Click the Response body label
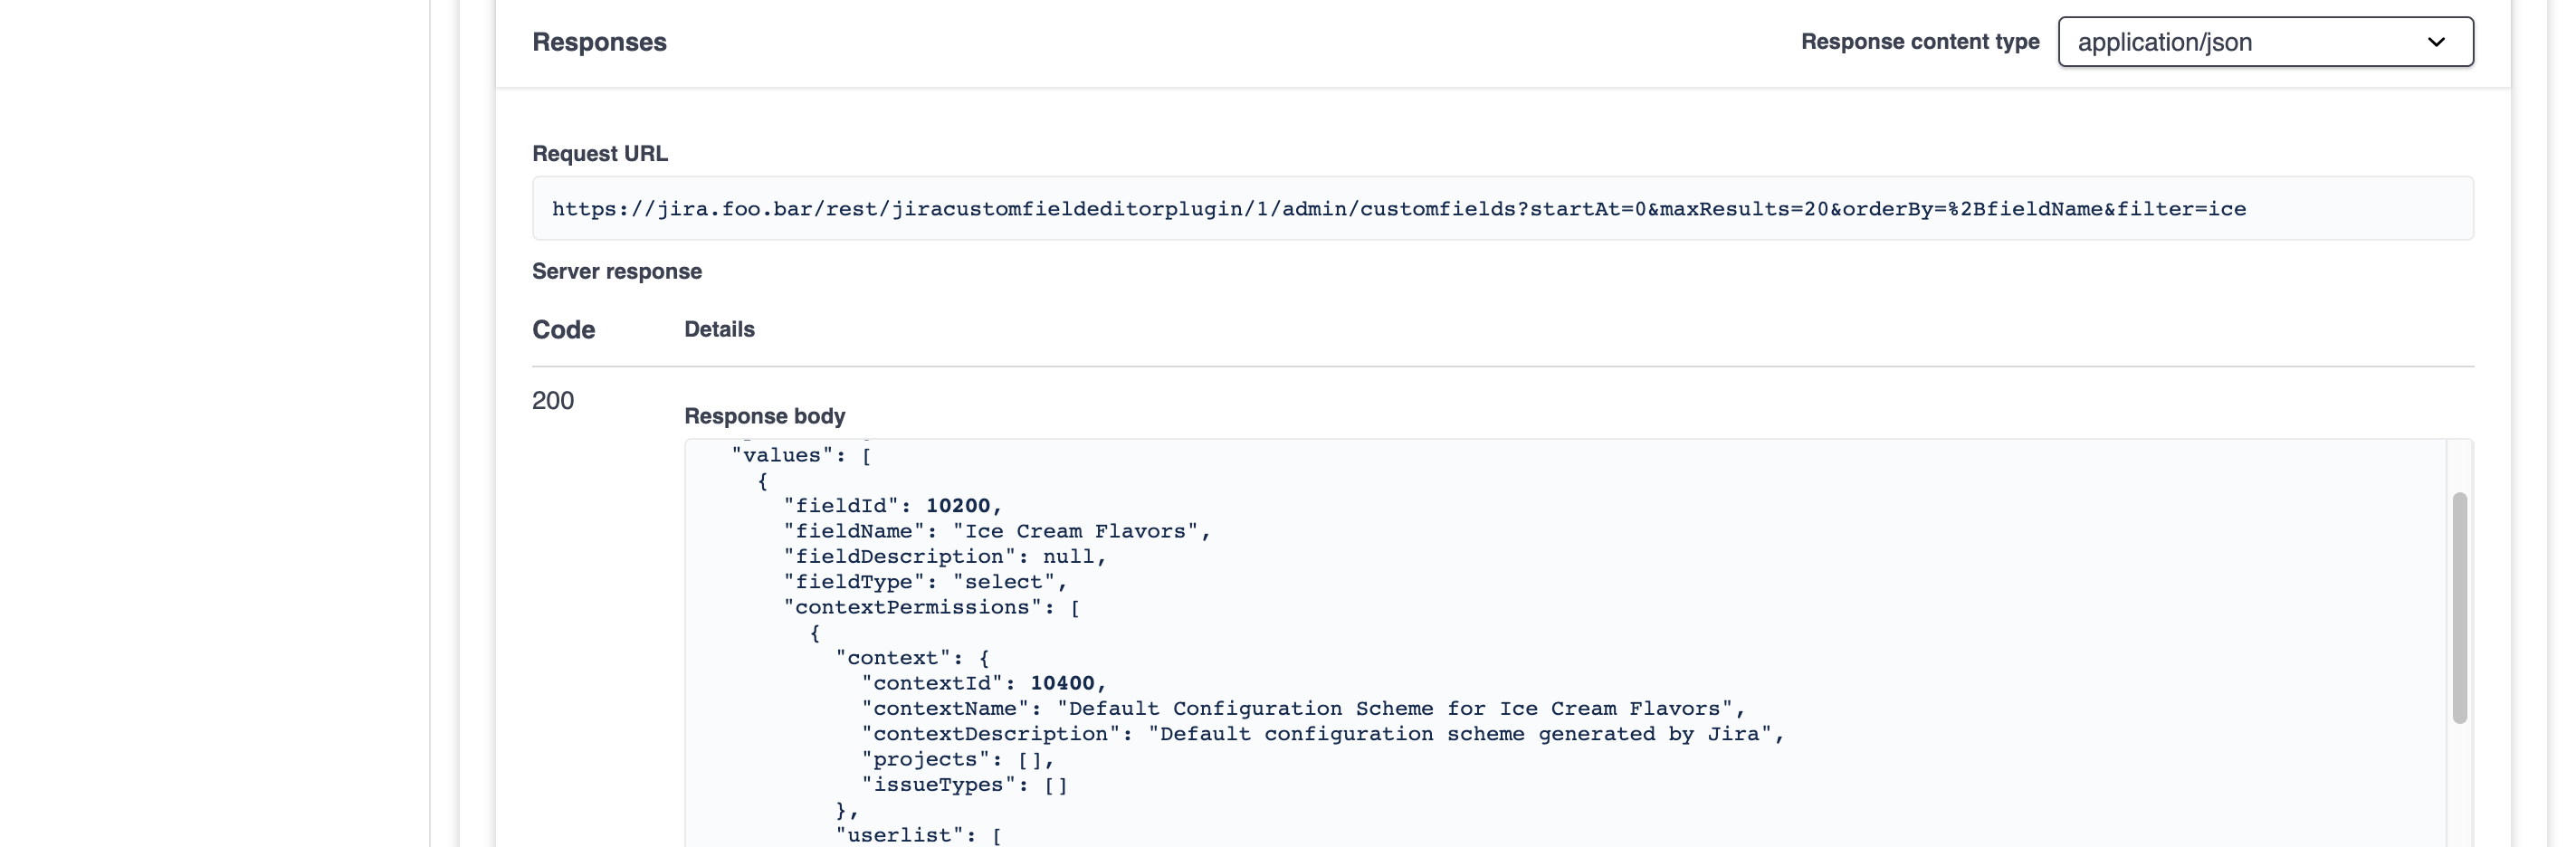Viewport: 2576px width, 847px height. coord(765,415)
